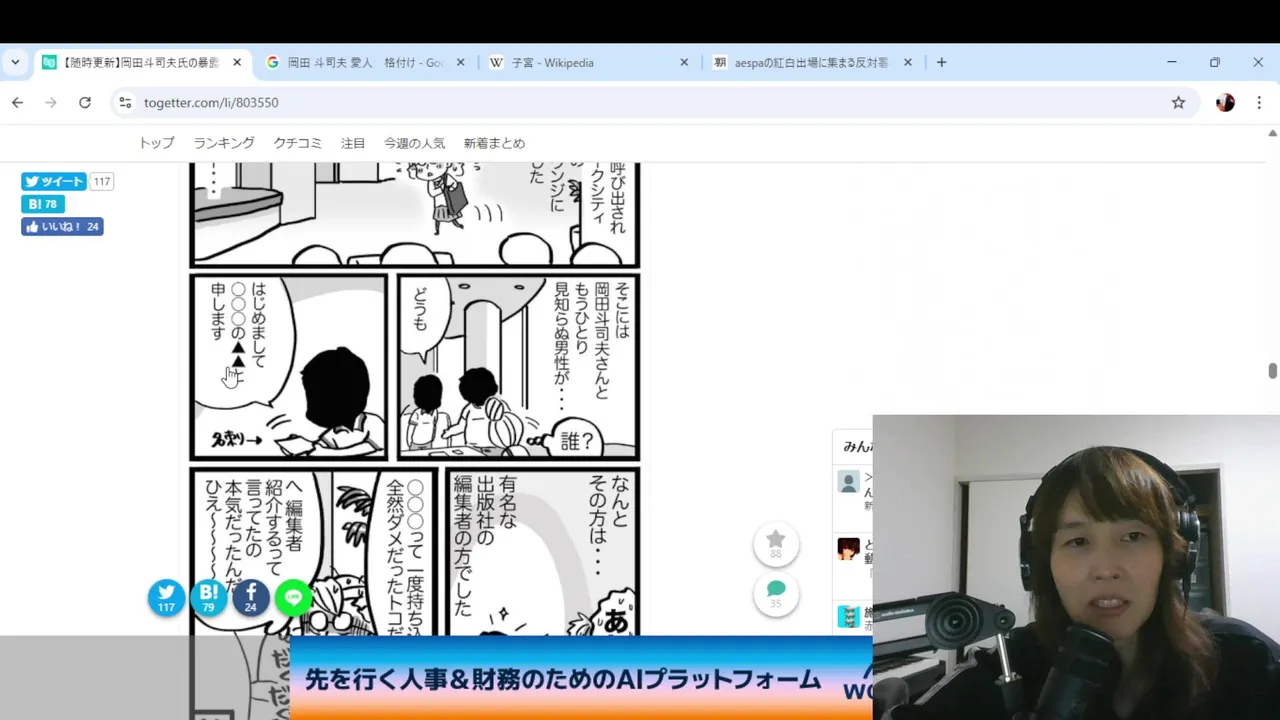1280x720 pixels.
Task: Open the 新着まとめ navigation link
Action: 494,143
